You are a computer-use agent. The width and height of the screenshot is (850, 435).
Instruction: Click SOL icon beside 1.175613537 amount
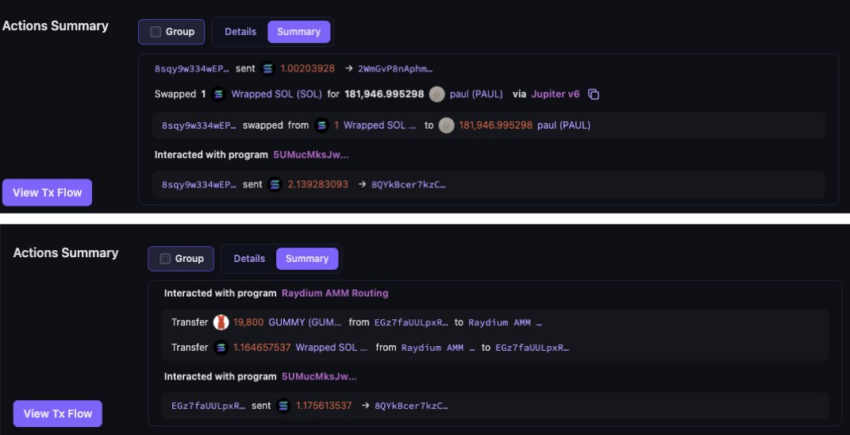coord(283,406)
